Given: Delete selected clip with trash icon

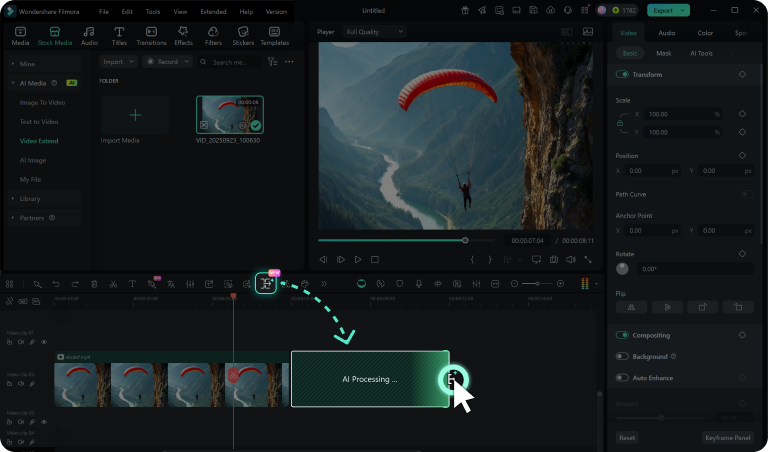Looking at the screenshot, I should pyautogui.click(x=94, y=284).
